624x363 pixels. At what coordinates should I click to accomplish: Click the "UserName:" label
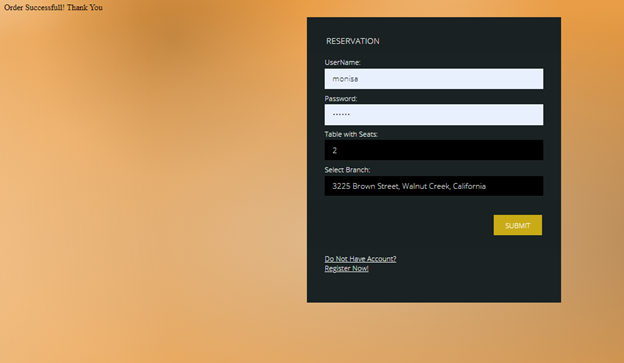[343, 62]
